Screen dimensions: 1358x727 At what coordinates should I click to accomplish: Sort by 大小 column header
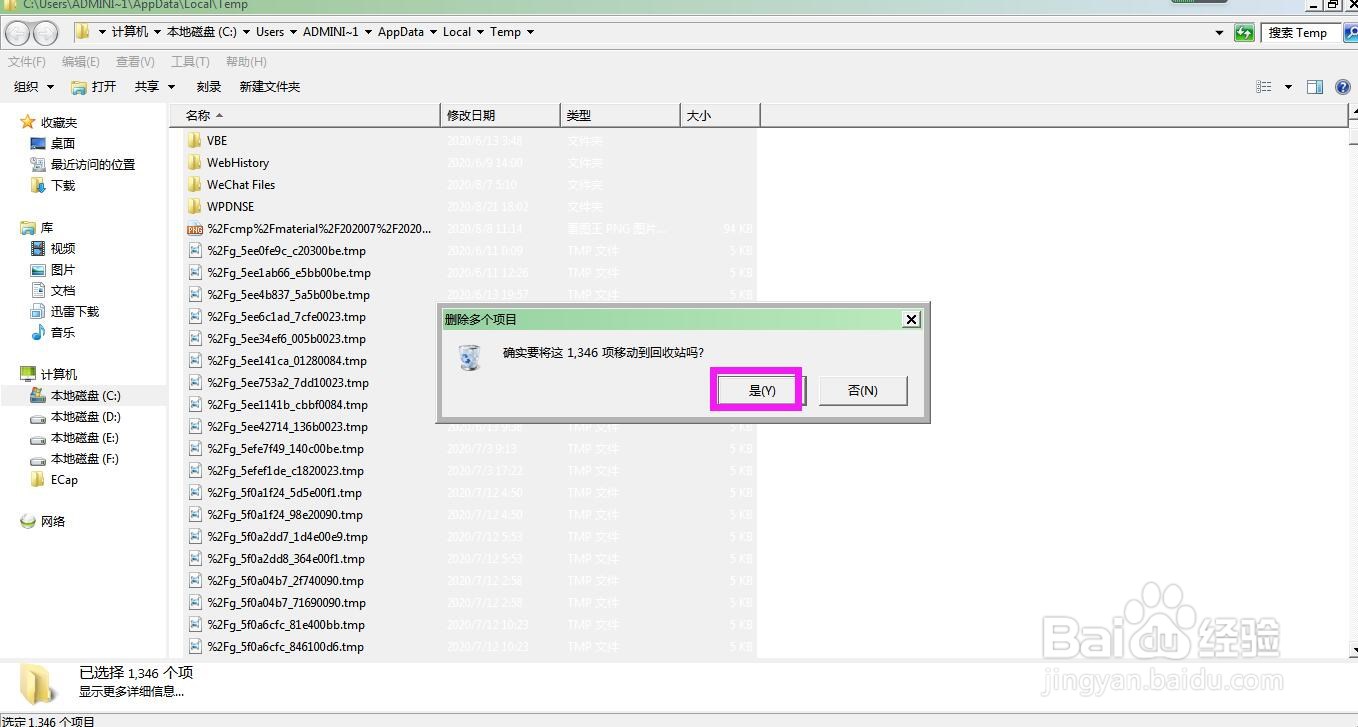point(720,115)
